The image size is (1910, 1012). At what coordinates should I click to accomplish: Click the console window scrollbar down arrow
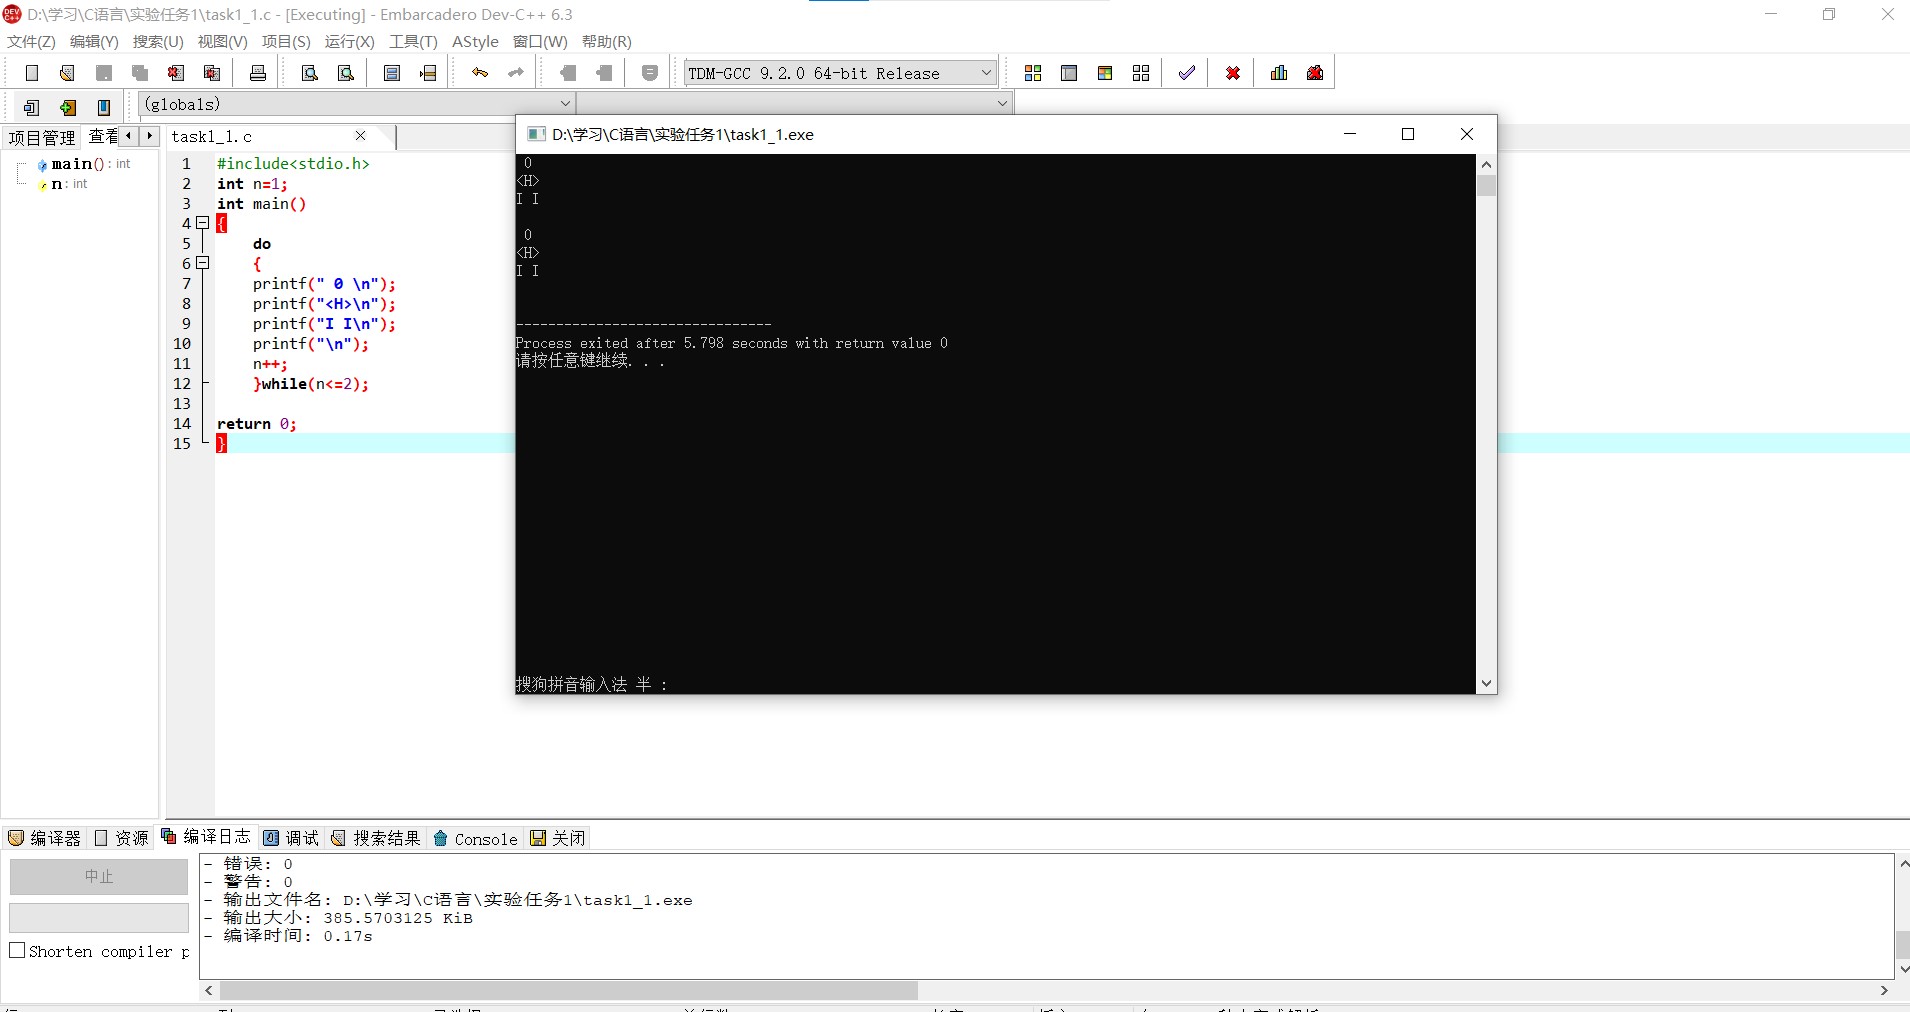click(1486, 684)
